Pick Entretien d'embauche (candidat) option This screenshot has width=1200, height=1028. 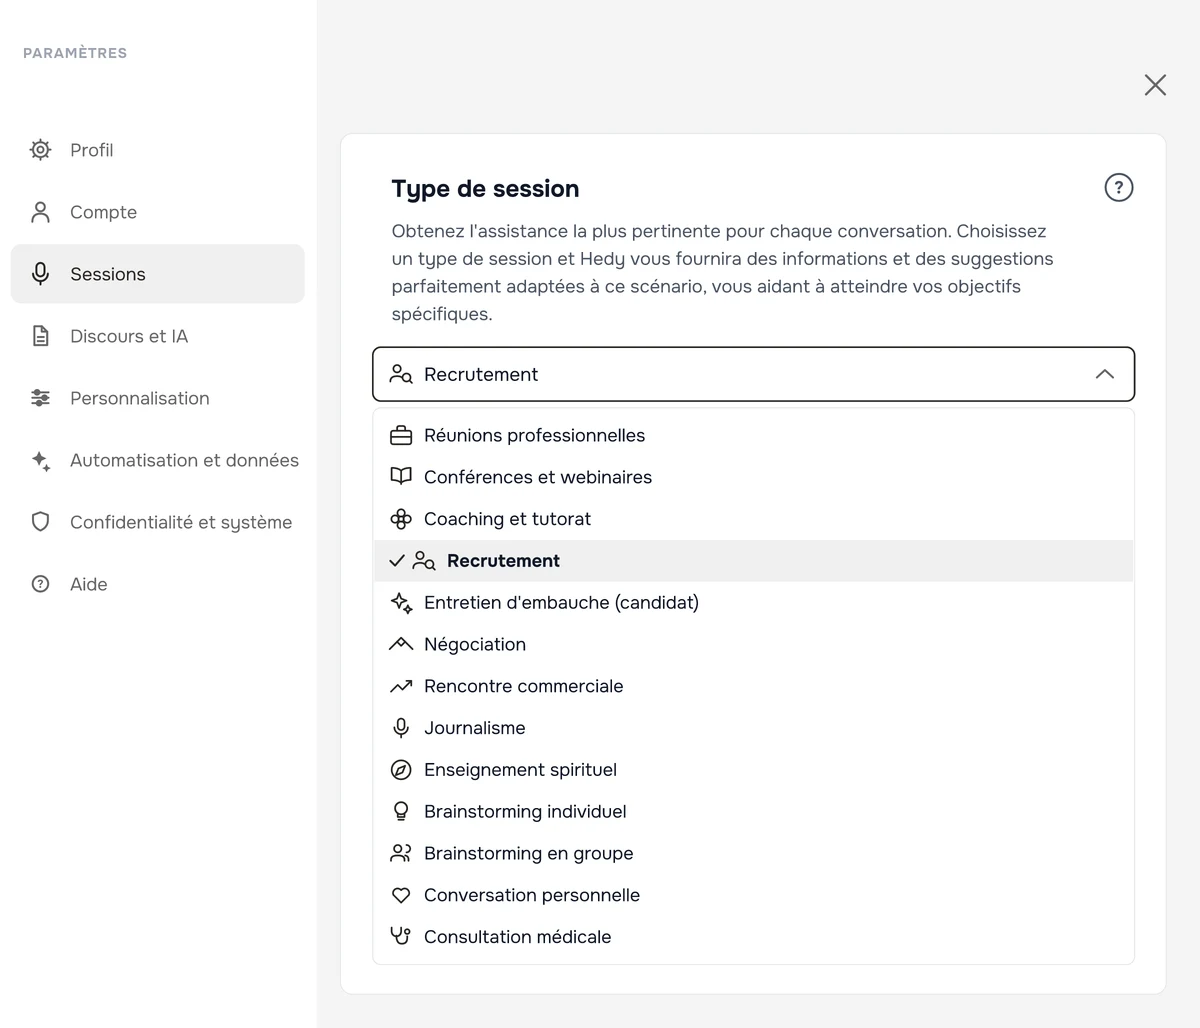click(x=754, y=603)
